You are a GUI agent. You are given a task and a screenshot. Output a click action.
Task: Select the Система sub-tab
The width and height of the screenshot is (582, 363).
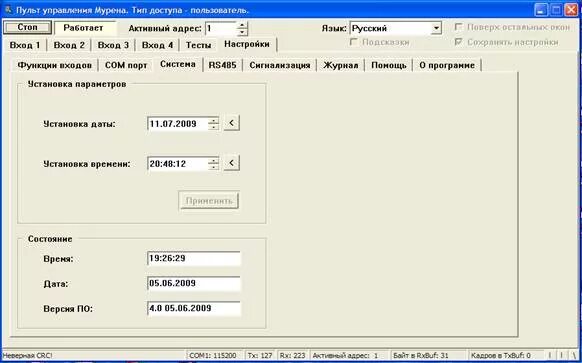tap(178, 64)
